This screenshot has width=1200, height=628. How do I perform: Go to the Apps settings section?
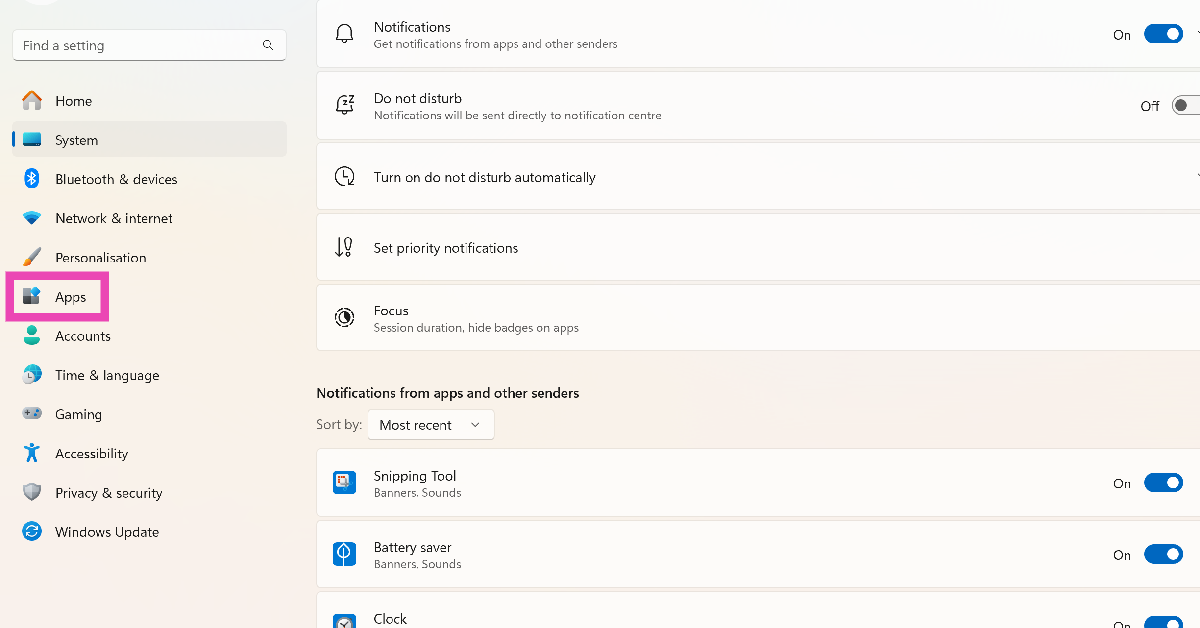(70, 297)
